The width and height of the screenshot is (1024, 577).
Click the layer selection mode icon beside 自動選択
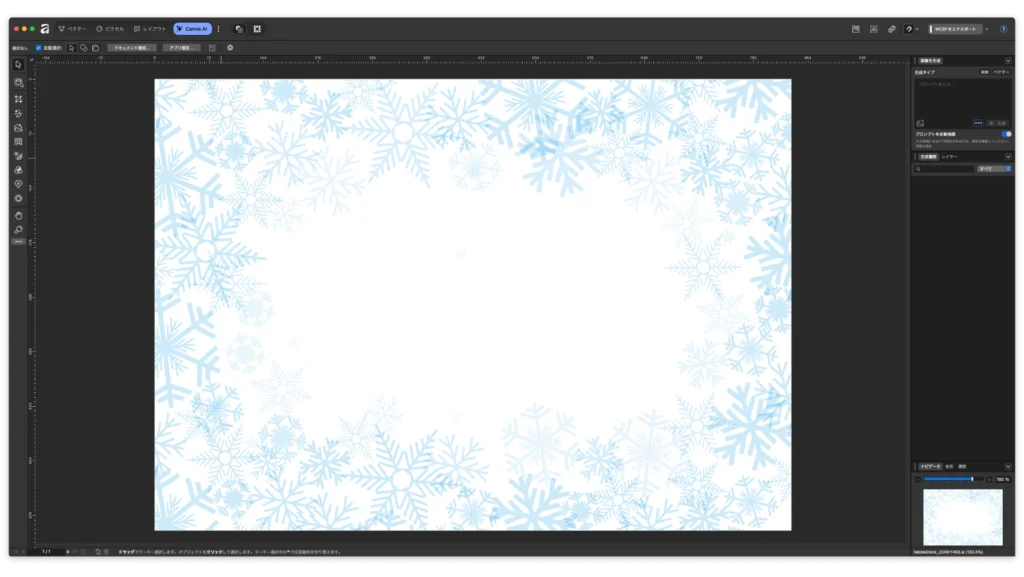[71, 46]
